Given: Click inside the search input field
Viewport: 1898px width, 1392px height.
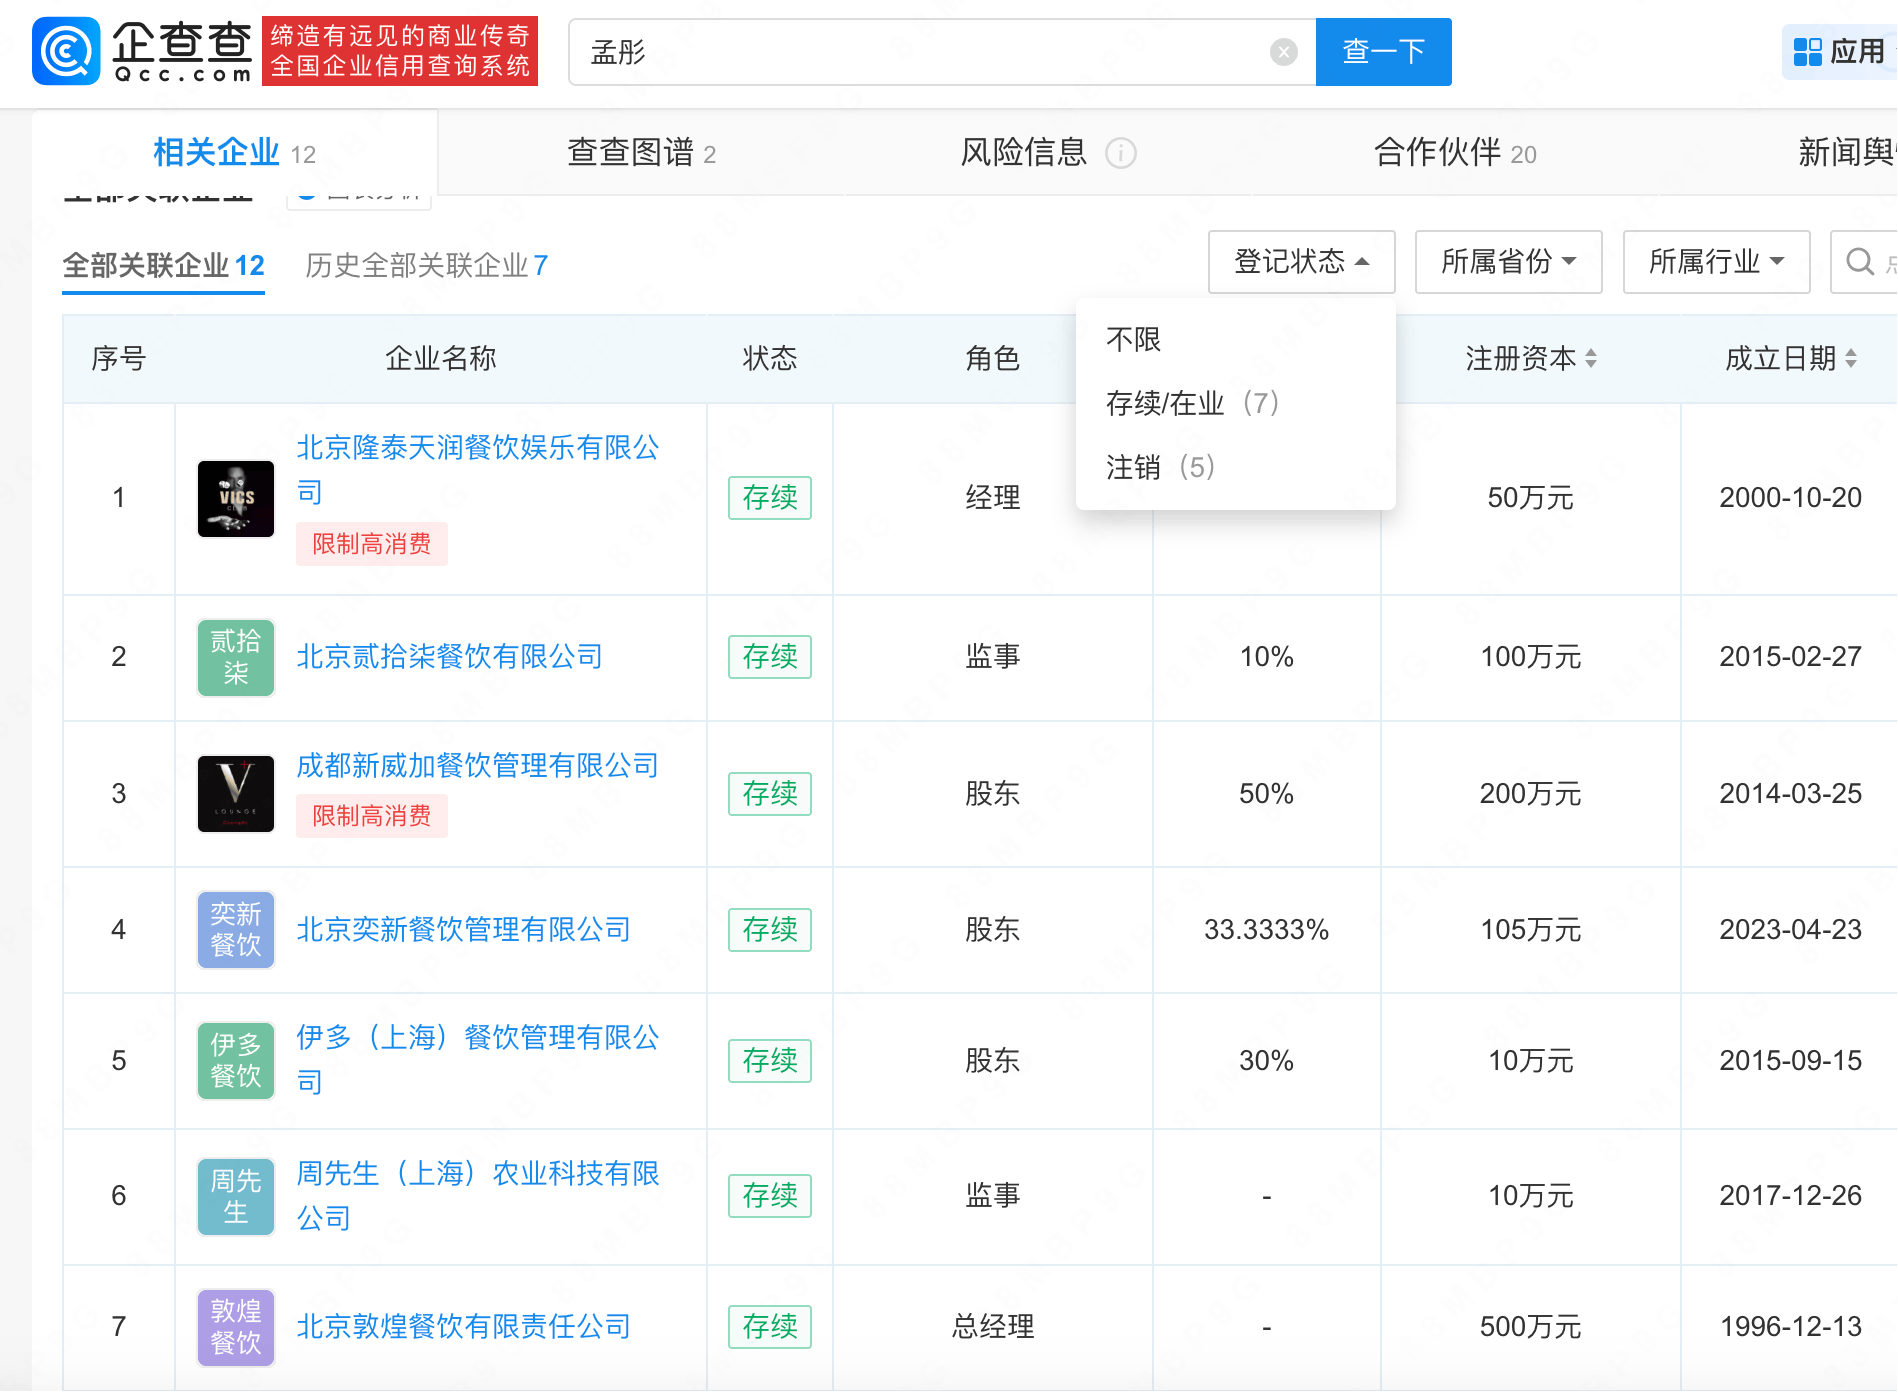Looking at the screenshot, I should (x=900, y=52).
